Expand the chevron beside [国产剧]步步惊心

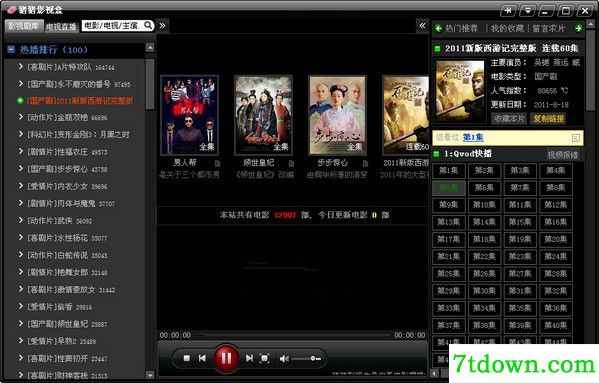pos(21,168)
